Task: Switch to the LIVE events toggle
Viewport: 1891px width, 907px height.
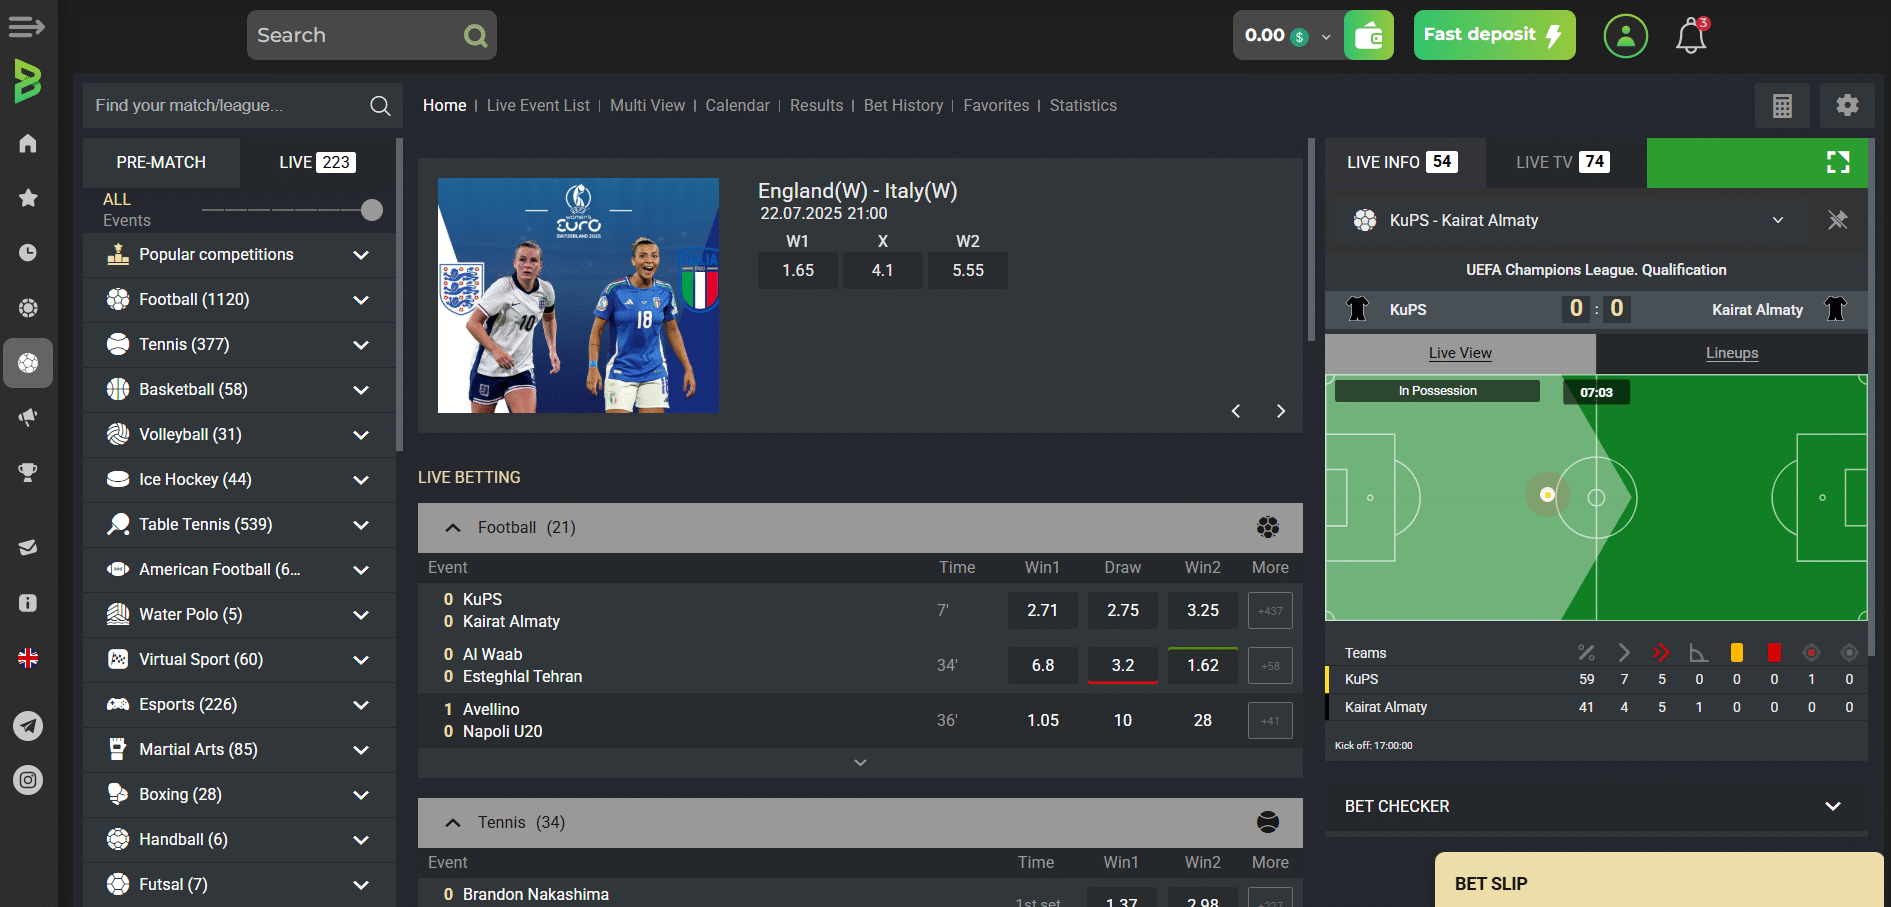Action: coord(317,162)
